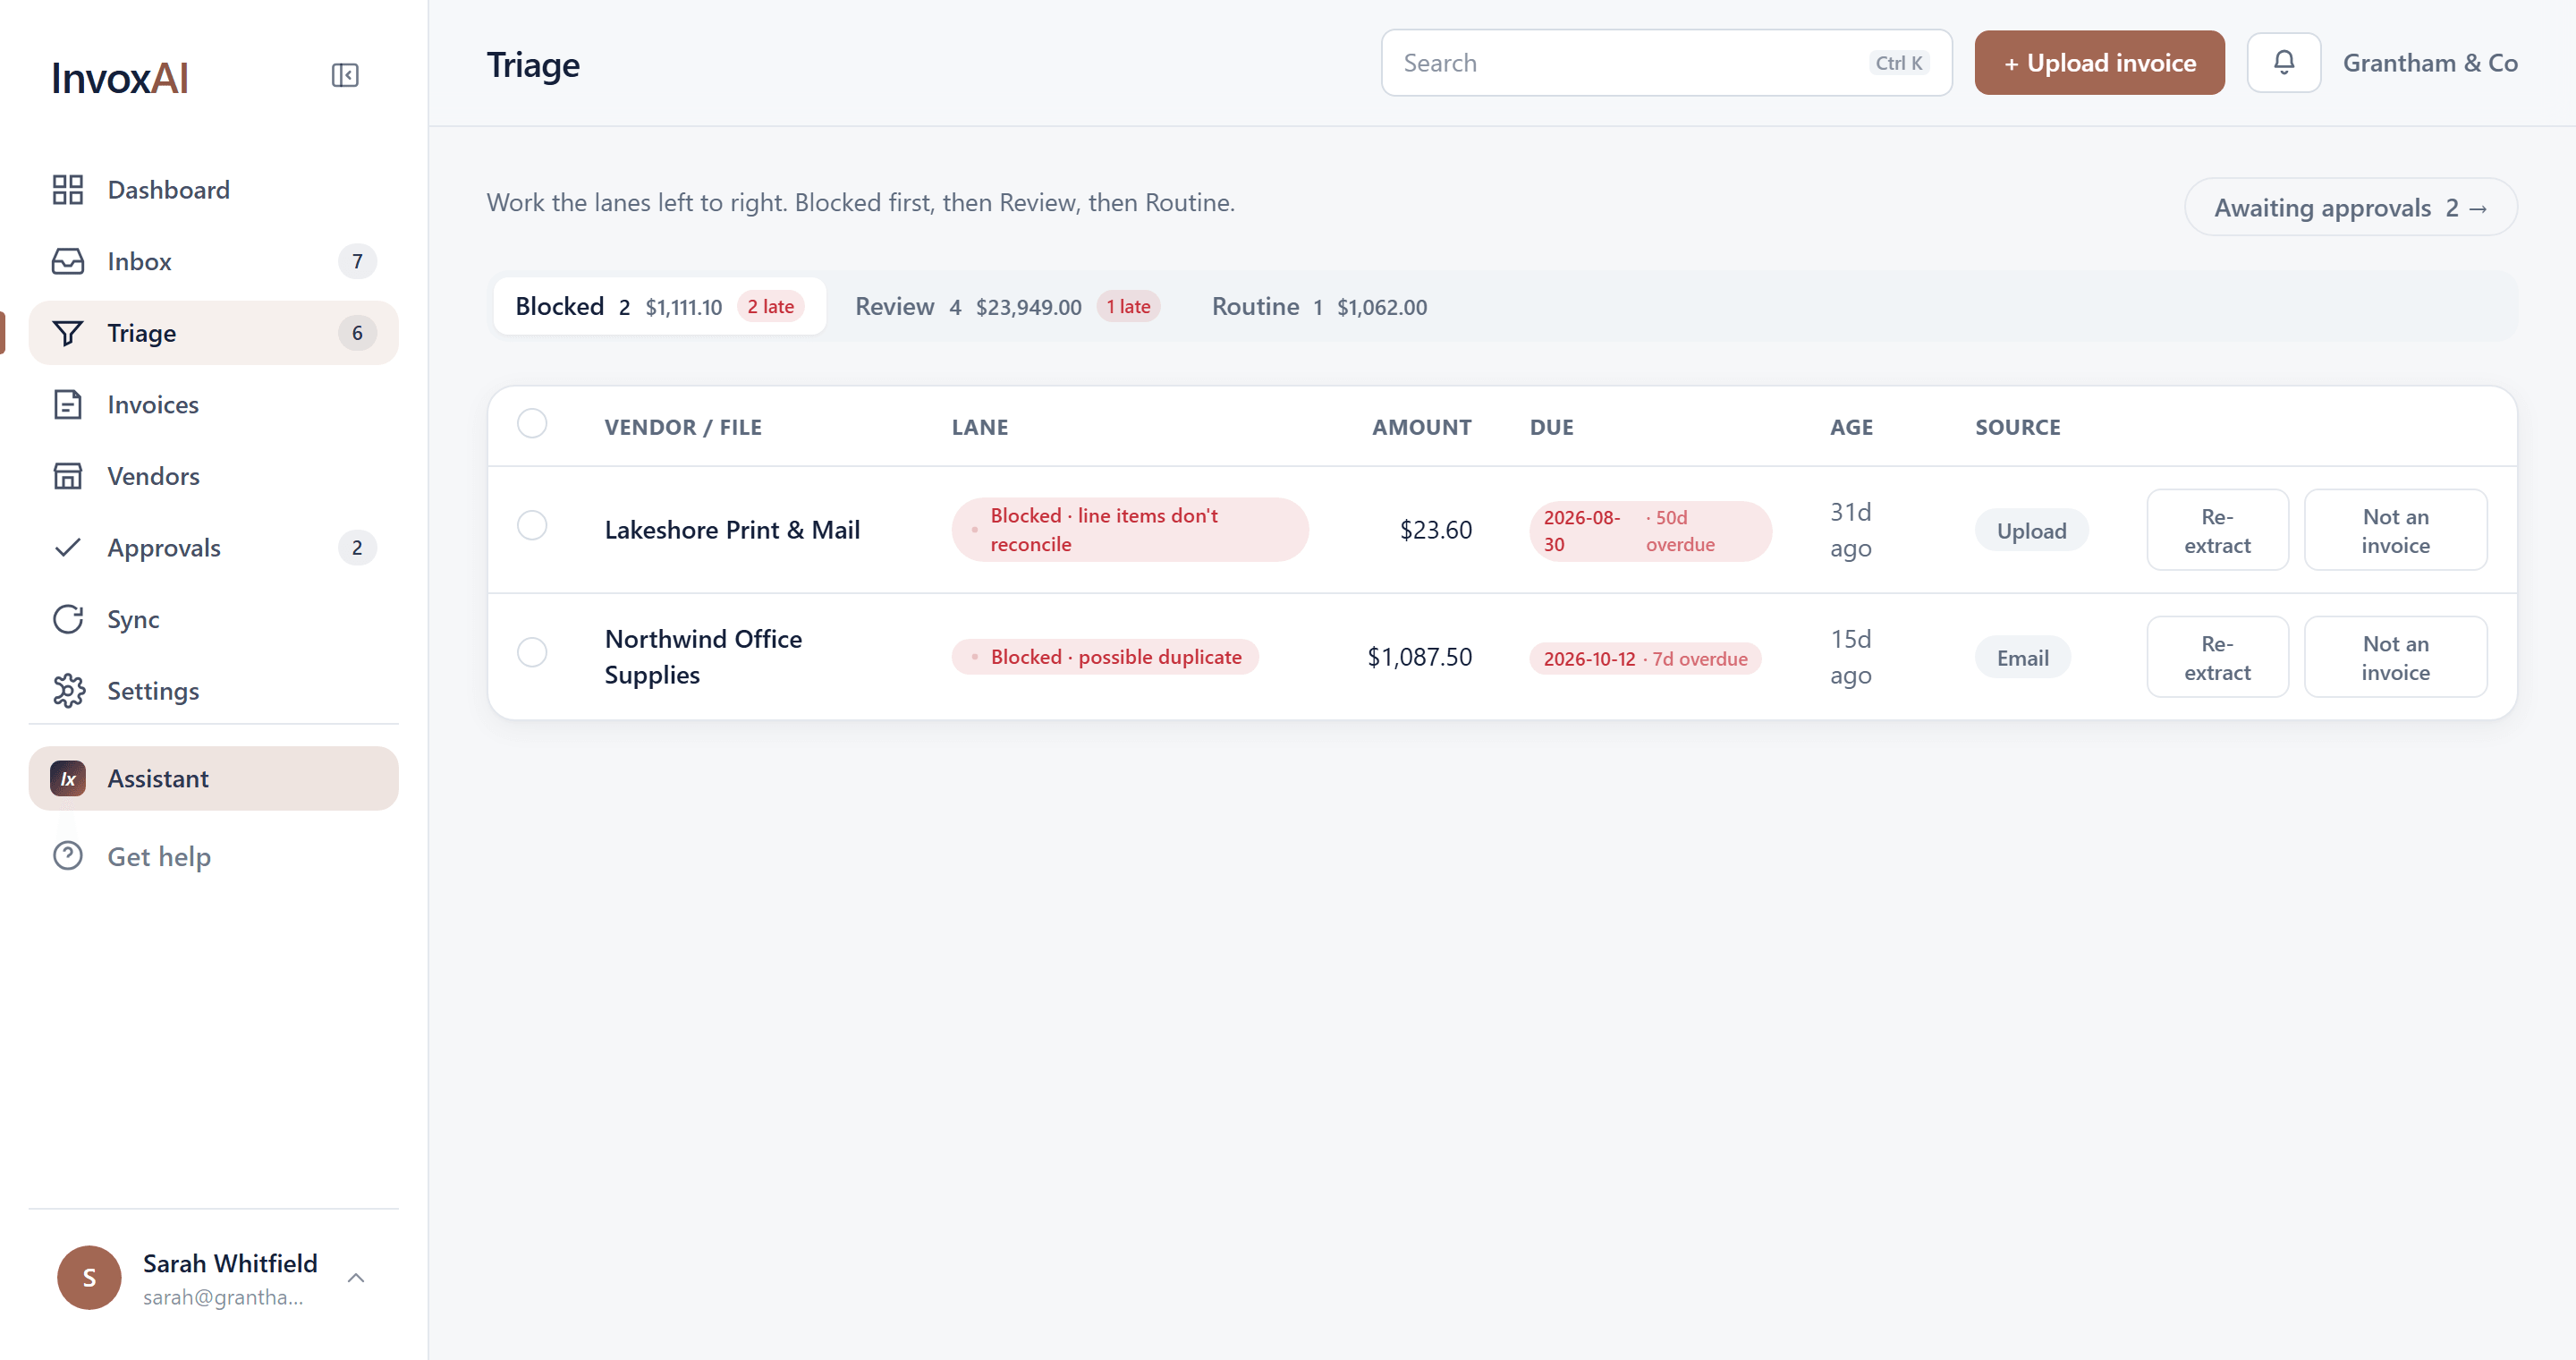Select the Lakeshore Print & Mail row checkbox
Image resolution: width=2576 pixels, height=1360 pixels.
532,526
